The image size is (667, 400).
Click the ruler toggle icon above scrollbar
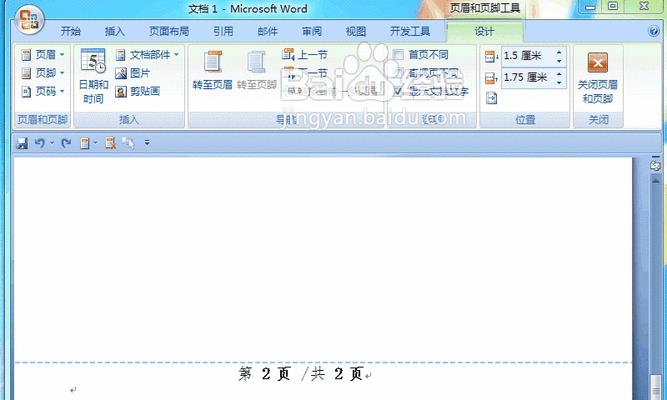pos(656,166)
